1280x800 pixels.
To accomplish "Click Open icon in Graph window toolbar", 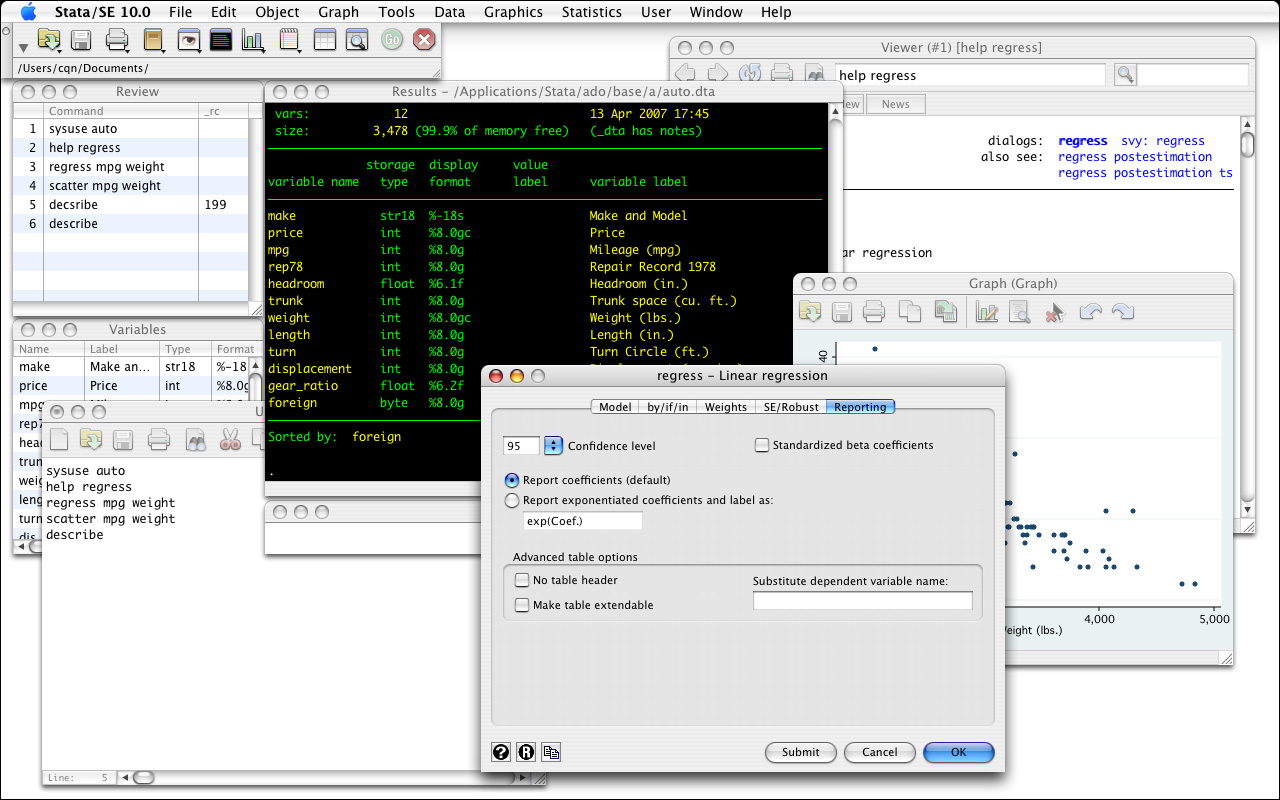I will click(x=810, y=311).
